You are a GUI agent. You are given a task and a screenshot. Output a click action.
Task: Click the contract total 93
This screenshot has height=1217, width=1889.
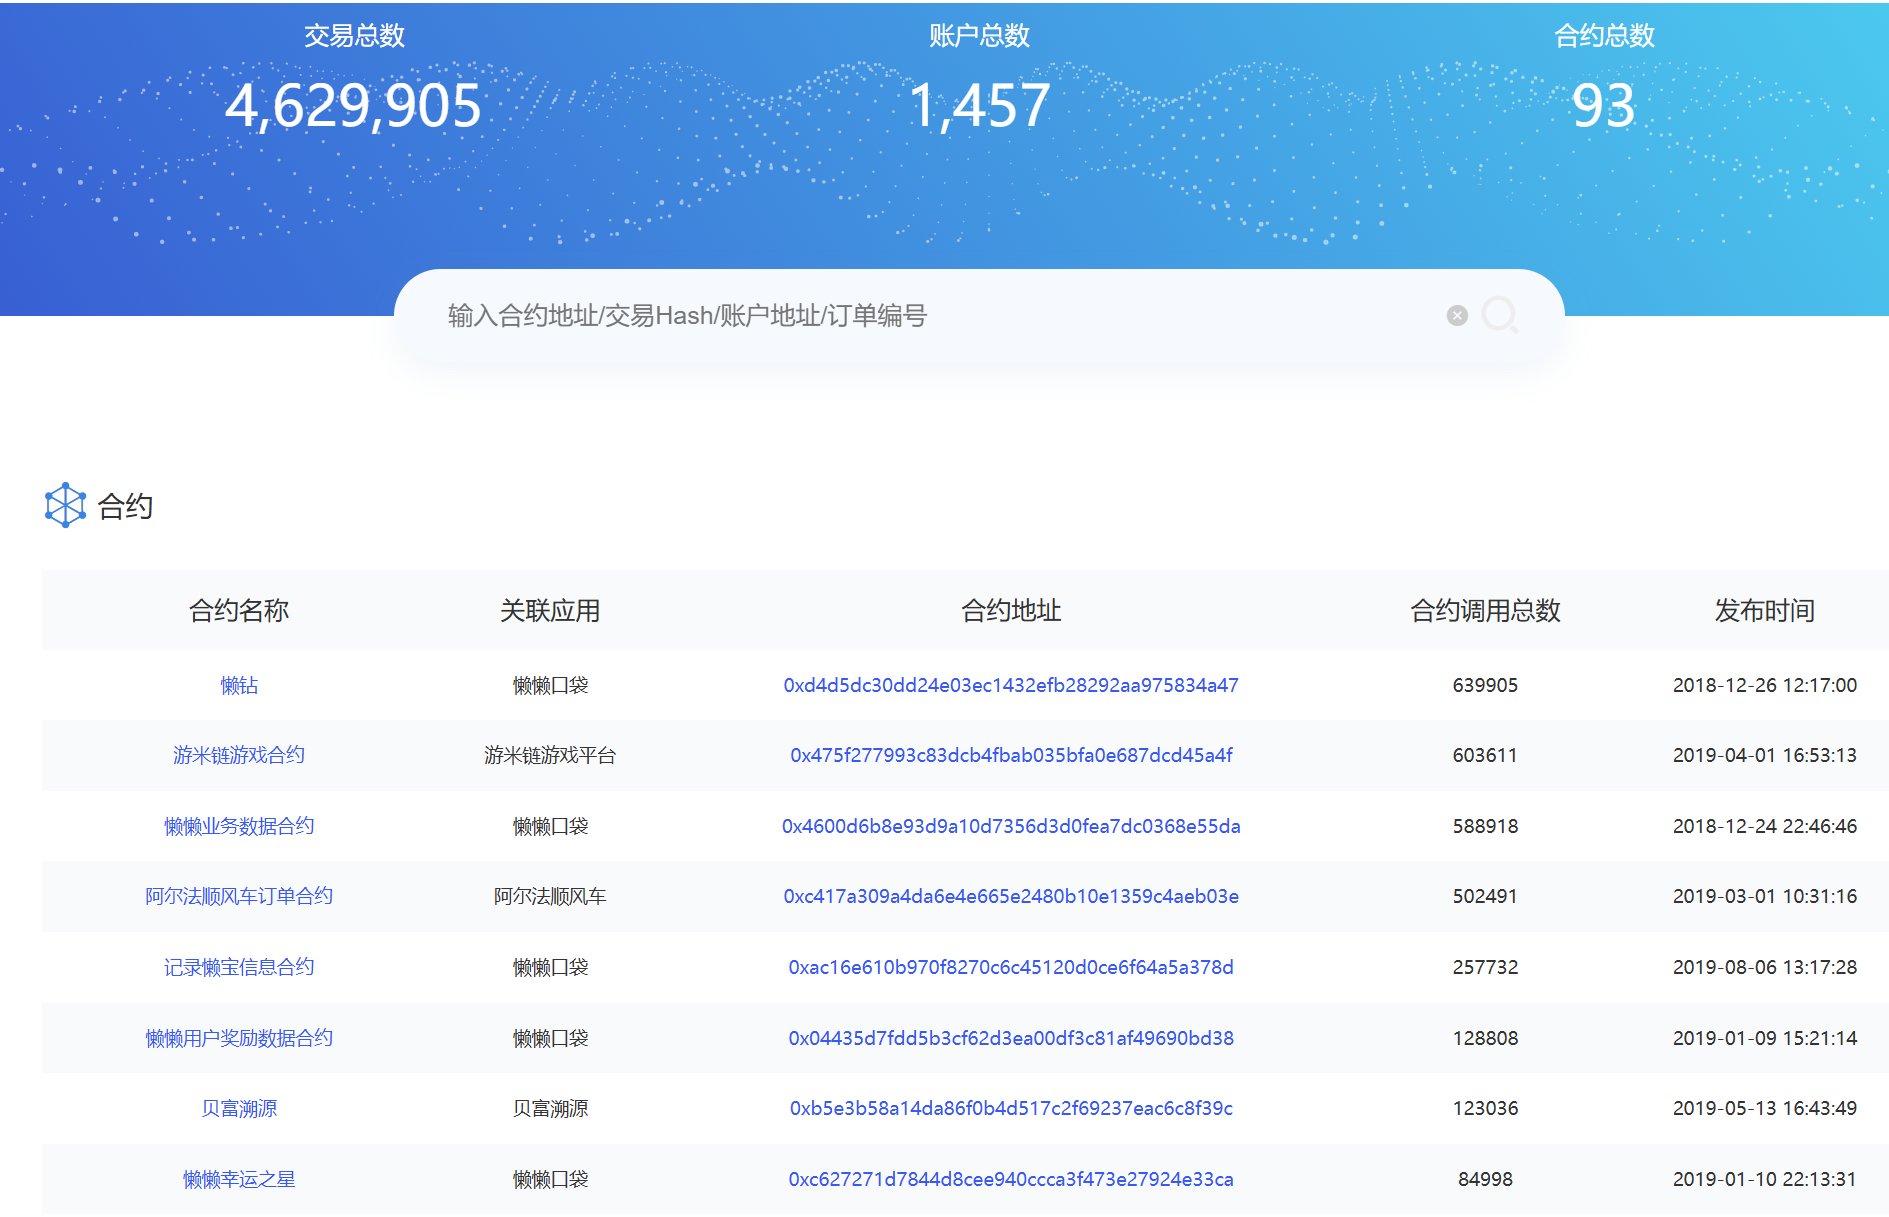coord(1603,105)
